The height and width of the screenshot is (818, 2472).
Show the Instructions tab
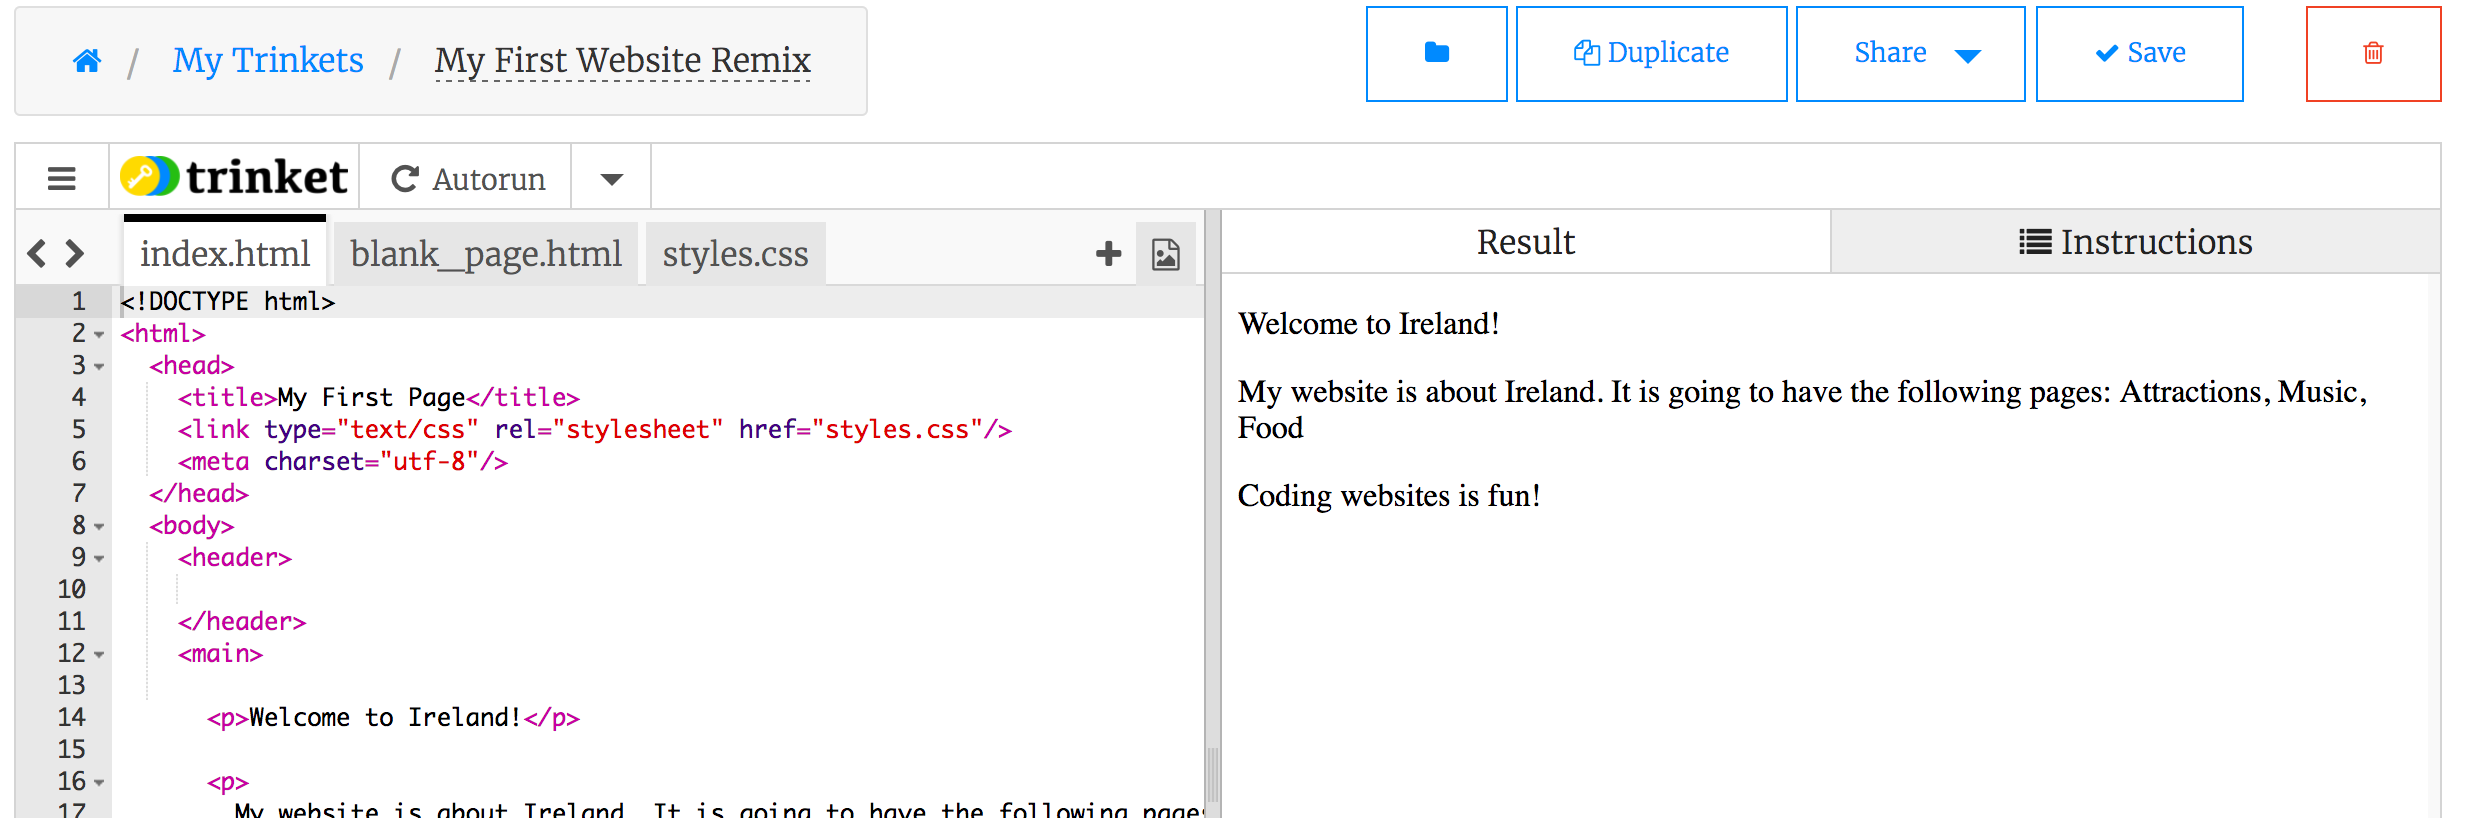(2135, 242)
